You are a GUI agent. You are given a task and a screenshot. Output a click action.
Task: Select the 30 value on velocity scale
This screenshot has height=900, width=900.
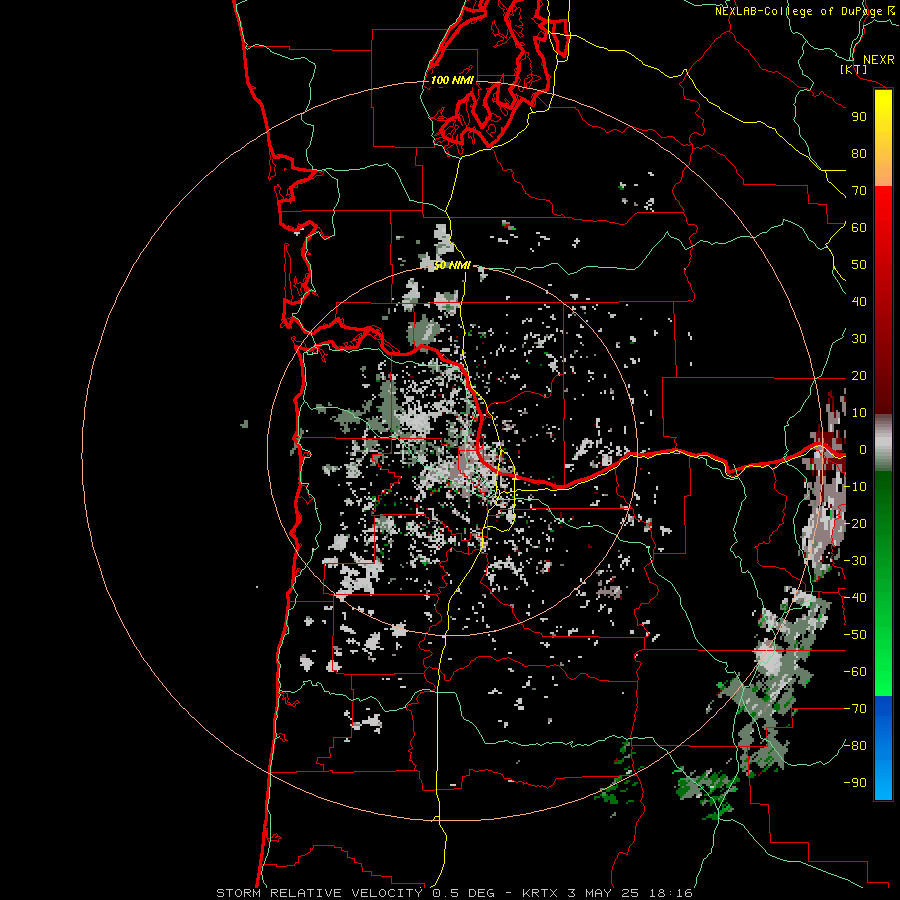coord(859,339)
